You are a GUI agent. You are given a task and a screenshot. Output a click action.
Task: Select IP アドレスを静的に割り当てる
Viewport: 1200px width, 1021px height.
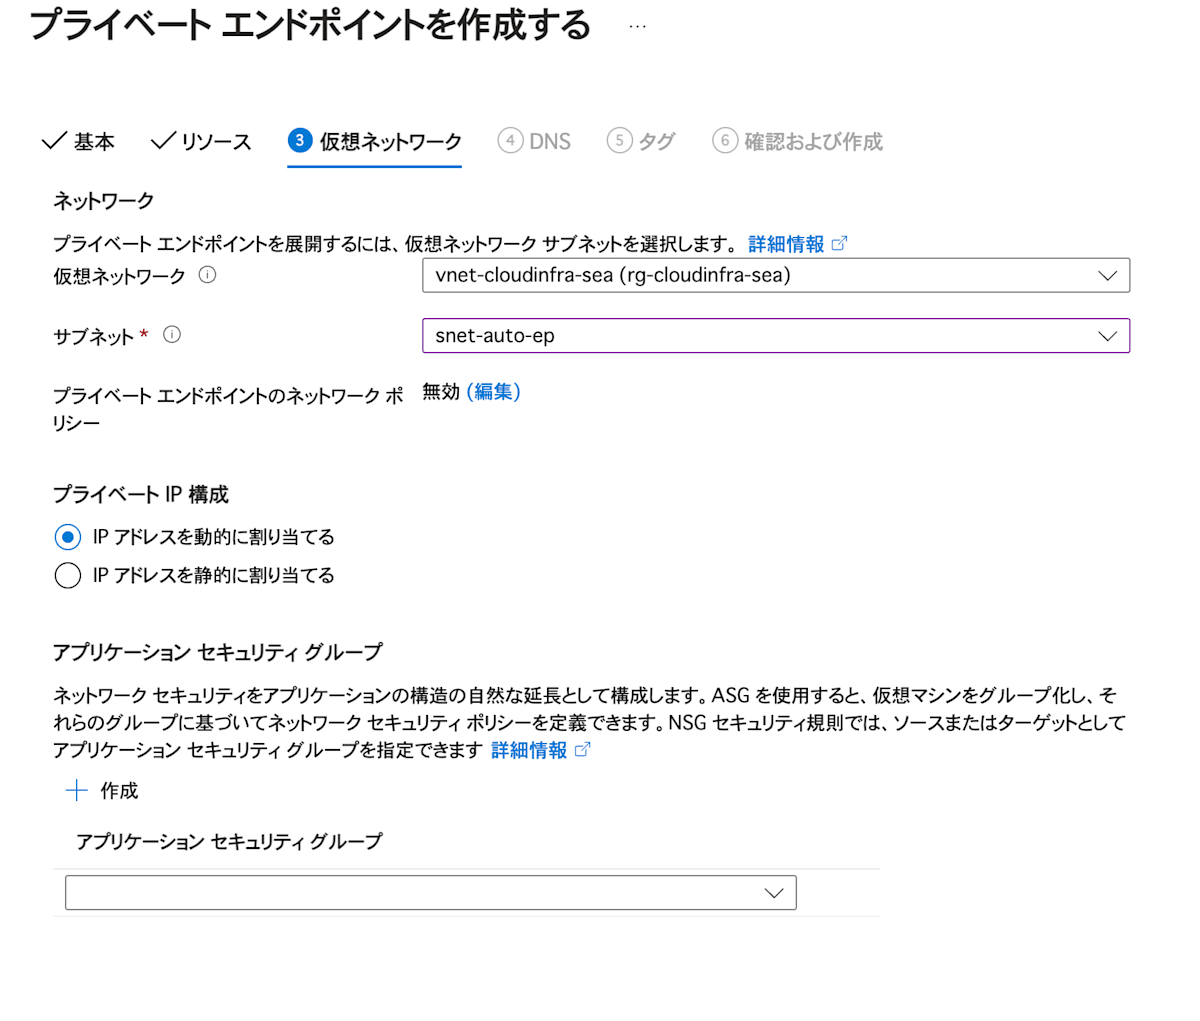pos(67,575)
